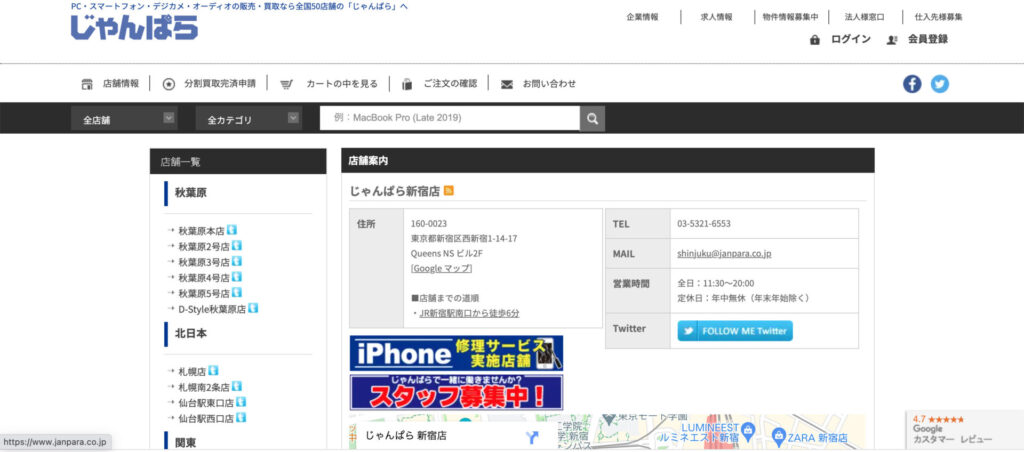
Task: Open the 仙台駅西口店 store link
Action: click(x=206, y=418)
